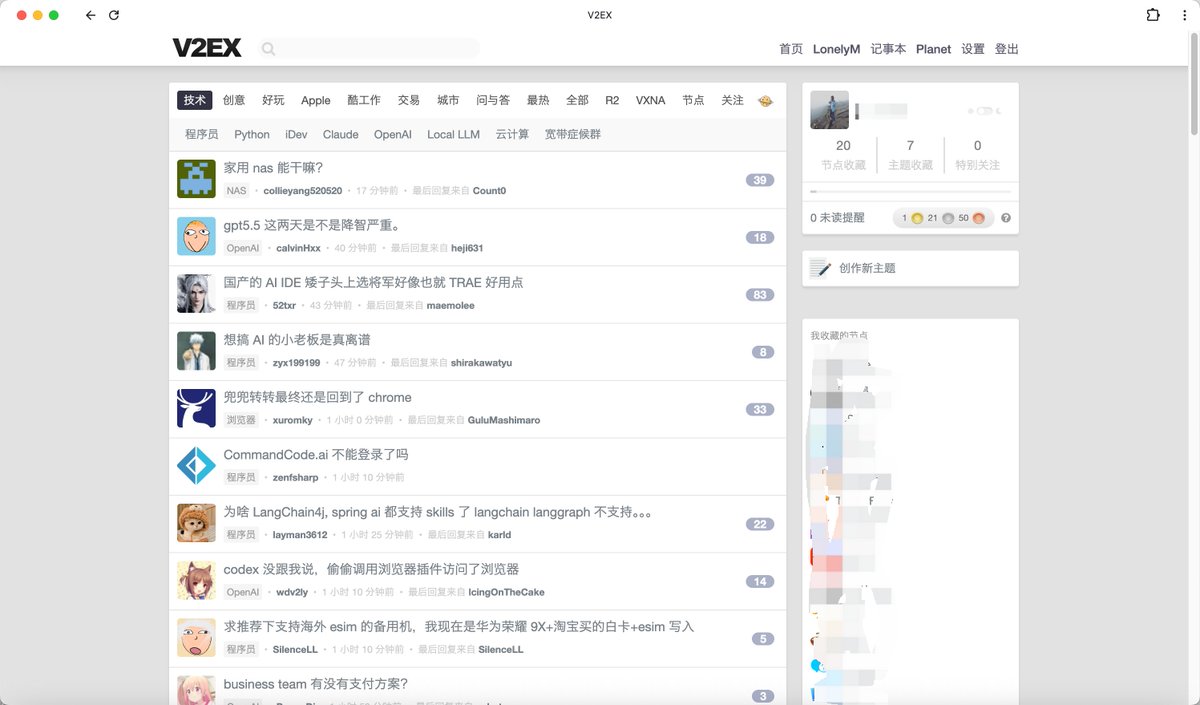Screen dimensions: 1200x705
Task: Open the 程序员 sub-node link
Action: point(201,134)
